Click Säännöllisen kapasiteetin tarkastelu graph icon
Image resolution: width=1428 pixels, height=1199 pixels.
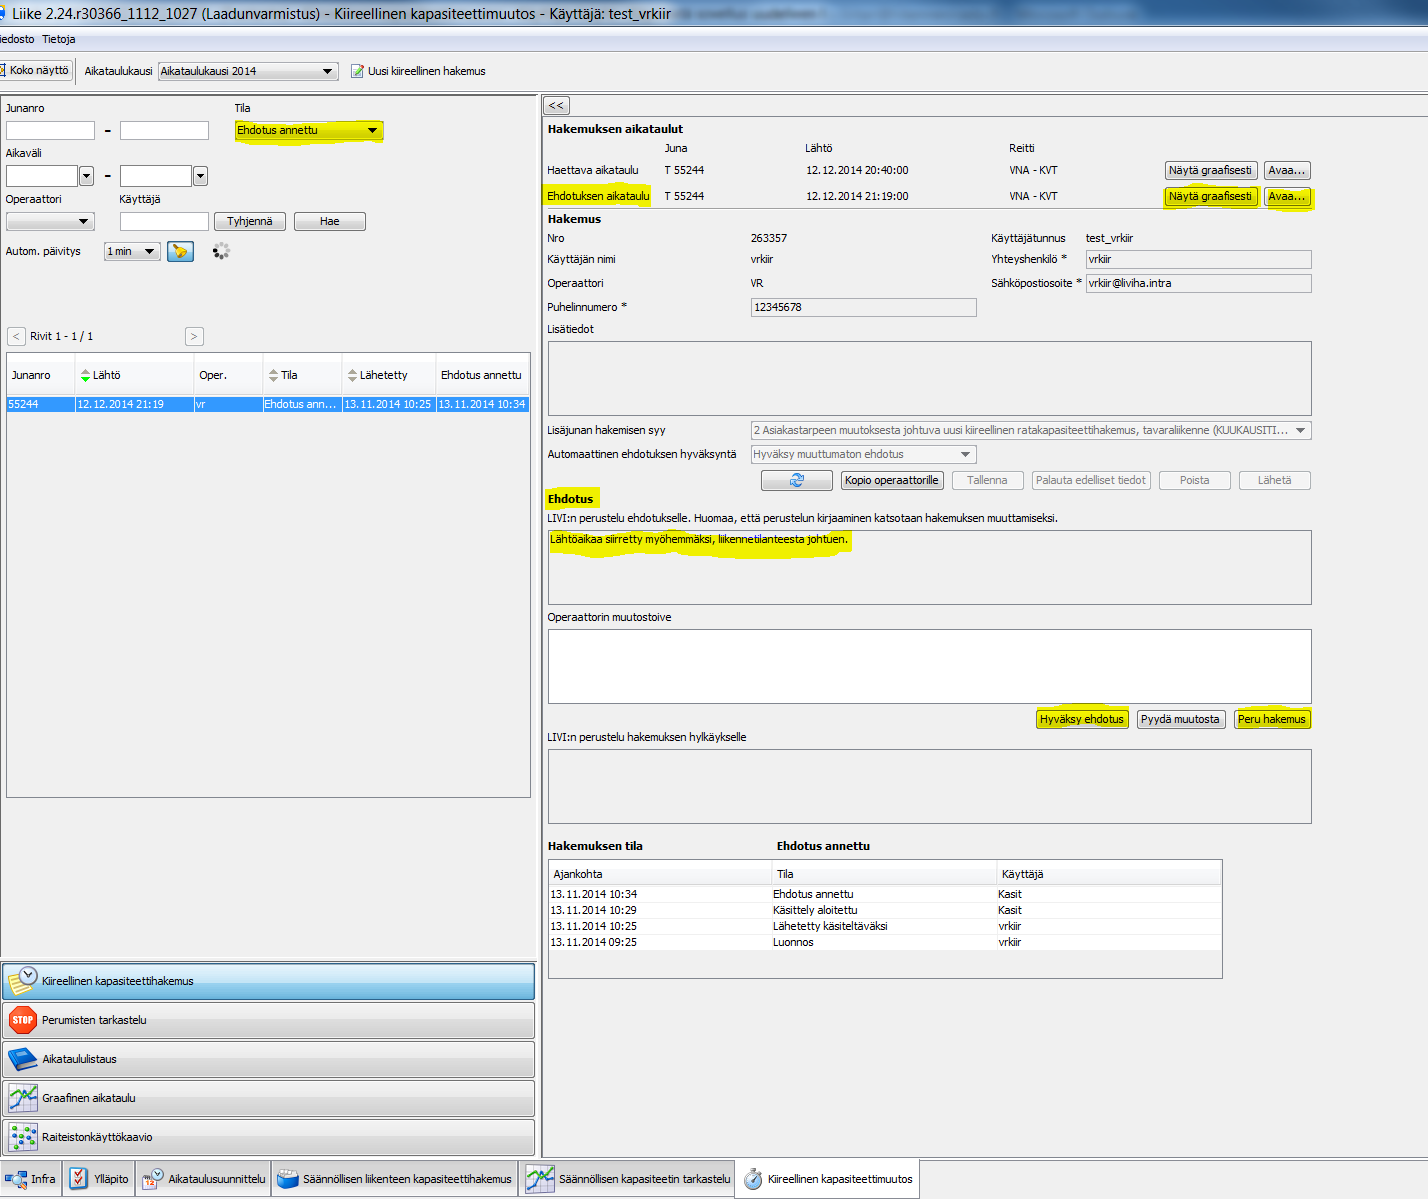tap(540, 1179)
